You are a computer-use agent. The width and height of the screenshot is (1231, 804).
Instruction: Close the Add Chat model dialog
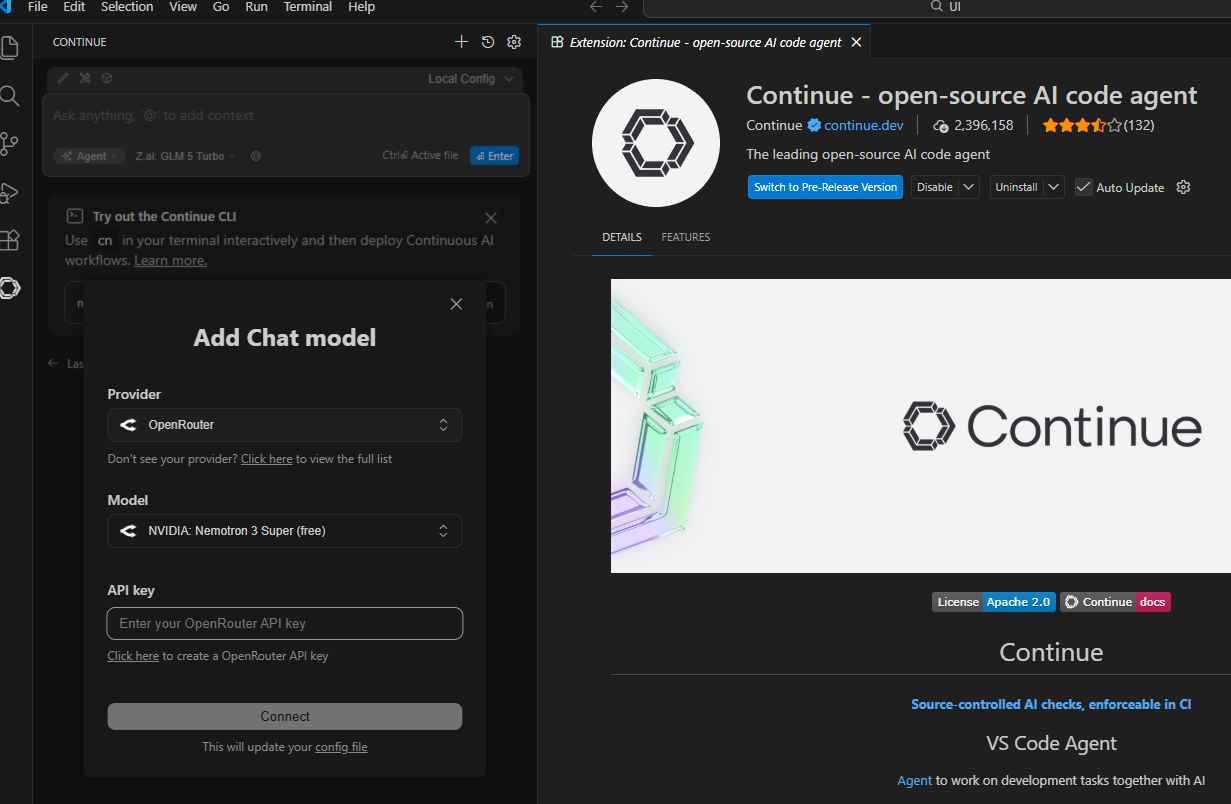click(x=456, y=304)
